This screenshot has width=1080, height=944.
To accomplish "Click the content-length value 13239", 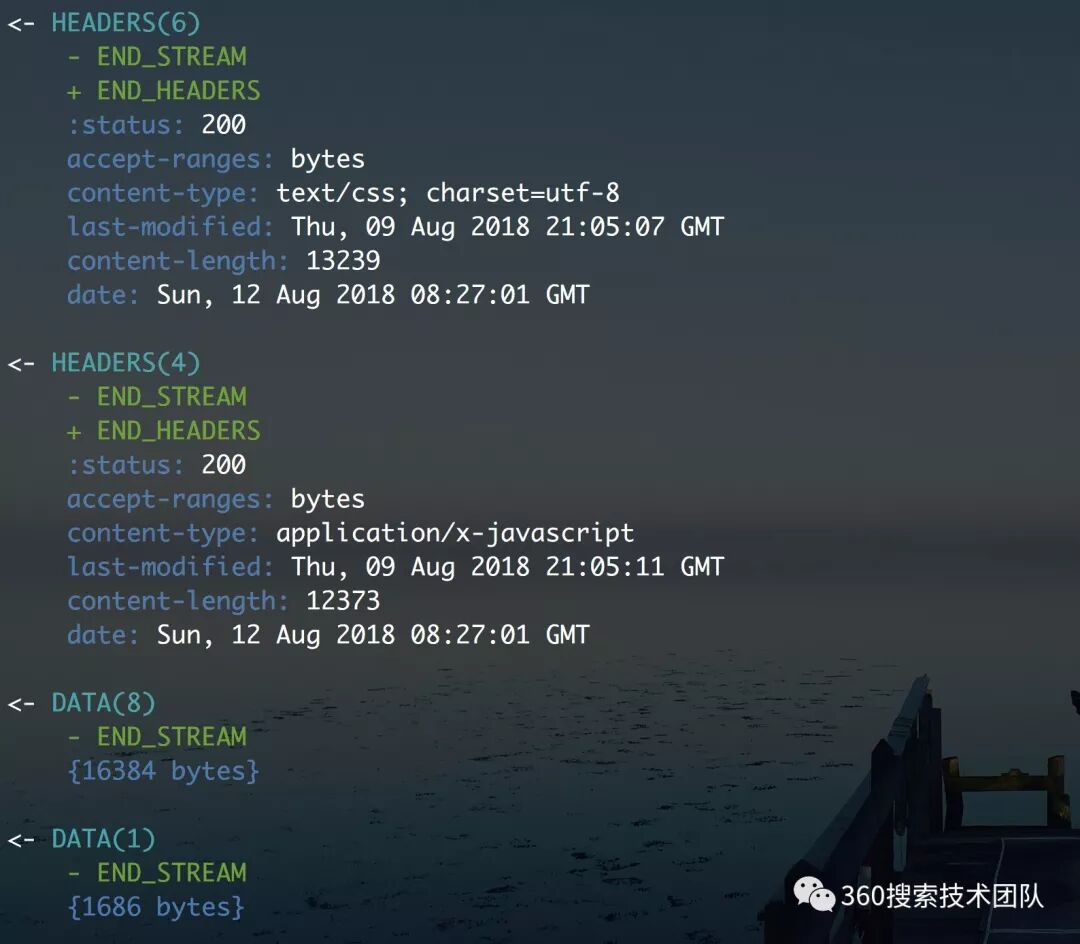I will (x=343, y=261).
